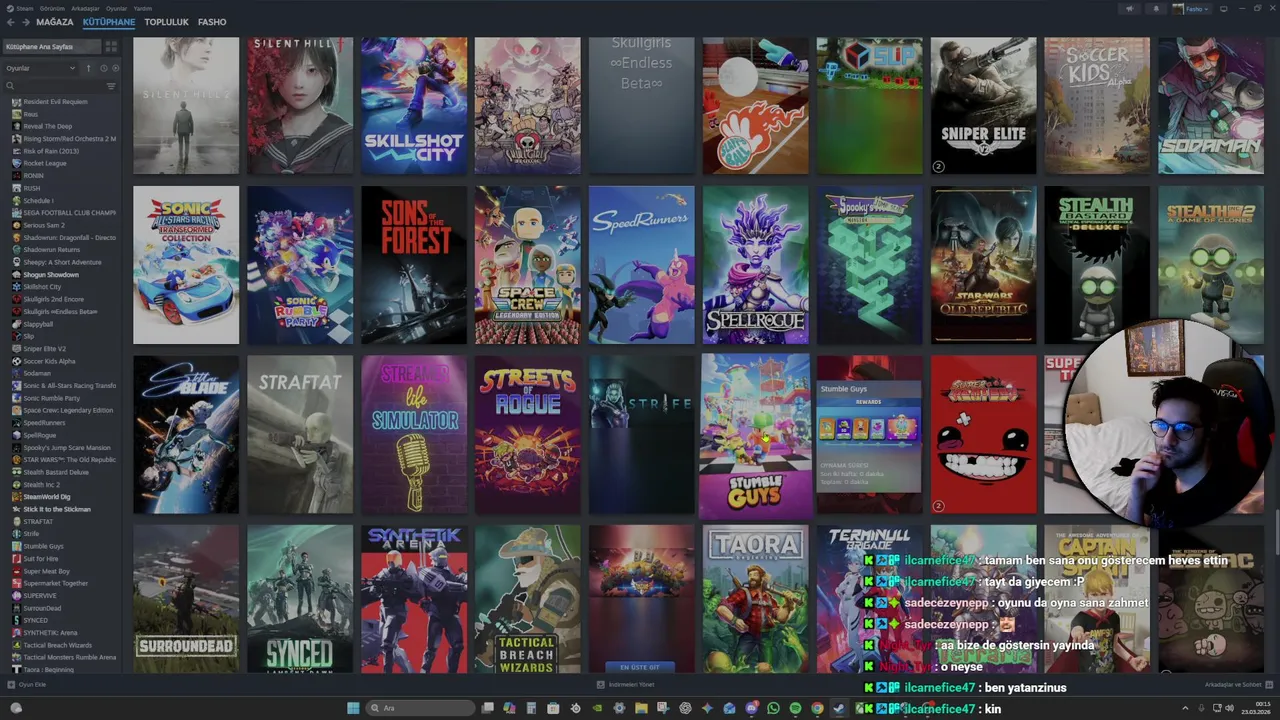Open advanced filter options icon
The width and height of the screenshot is (1280, 720).
point(111,86)
